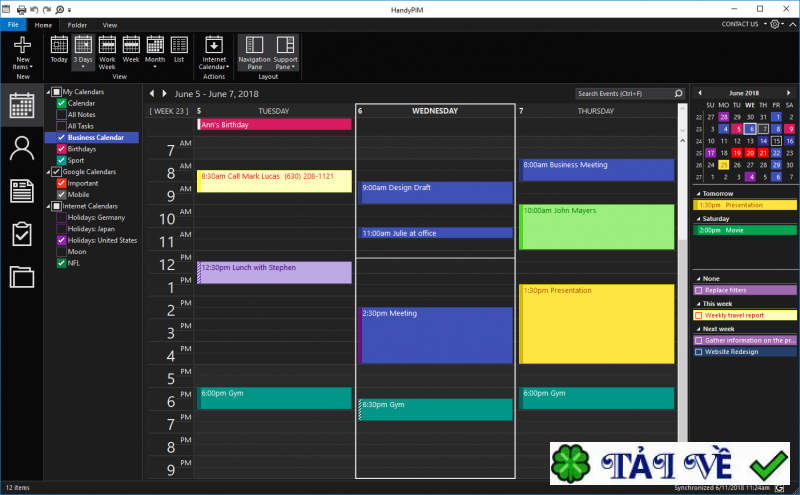Toggle the NFL calendar checkbox
The height and width of the screenshot is (495, 800).
[61, 263]
